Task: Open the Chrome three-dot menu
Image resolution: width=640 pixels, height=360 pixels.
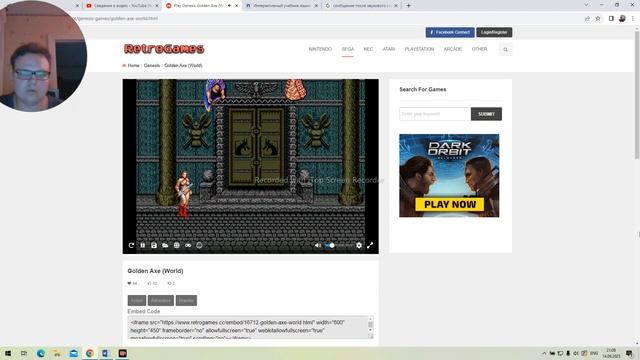Action: coord(633,18)
